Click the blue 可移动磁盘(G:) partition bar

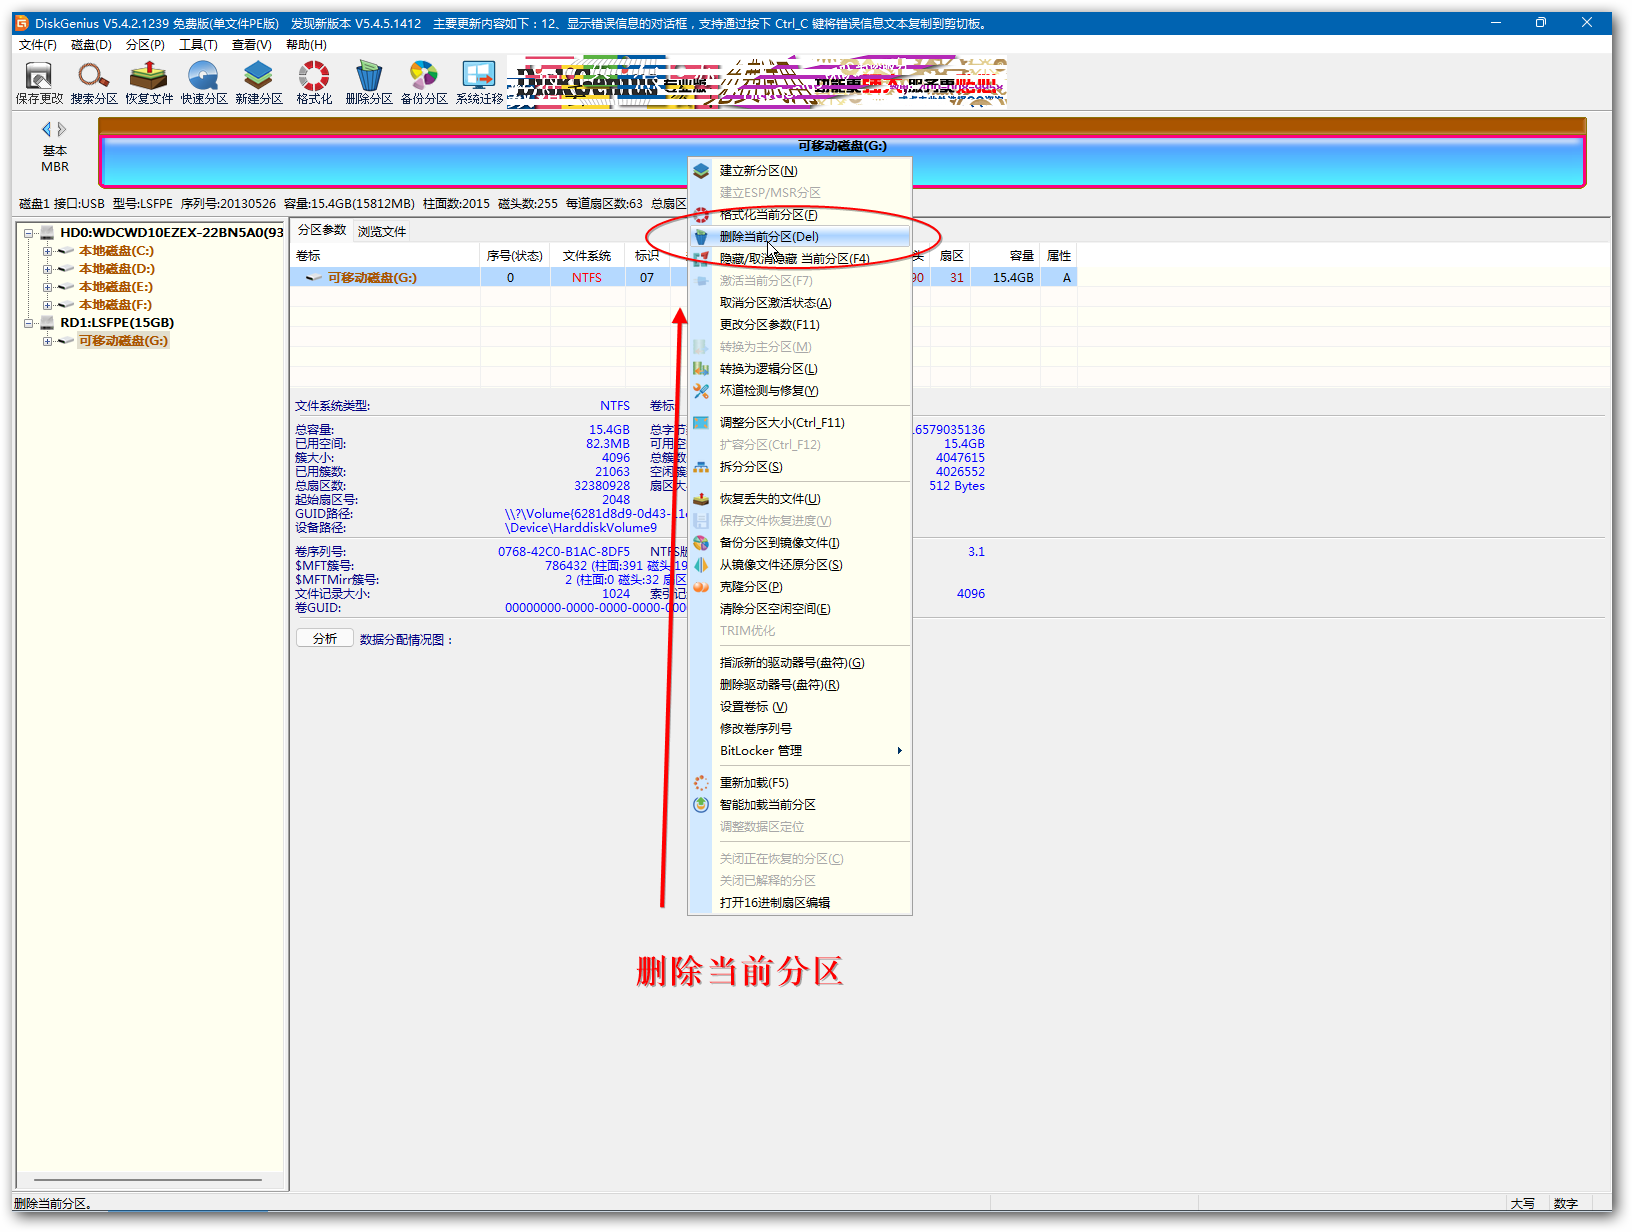point(842,160)
